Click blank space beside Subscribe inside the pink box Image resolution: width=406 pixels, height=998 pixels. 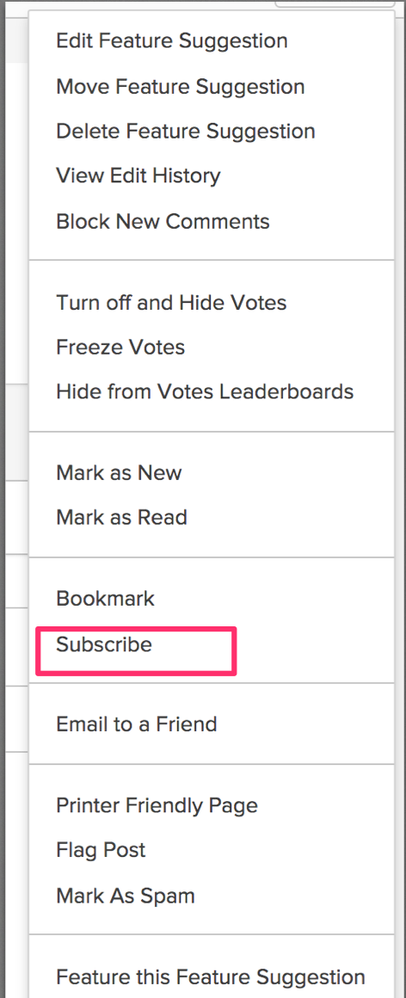click(194, 650)
